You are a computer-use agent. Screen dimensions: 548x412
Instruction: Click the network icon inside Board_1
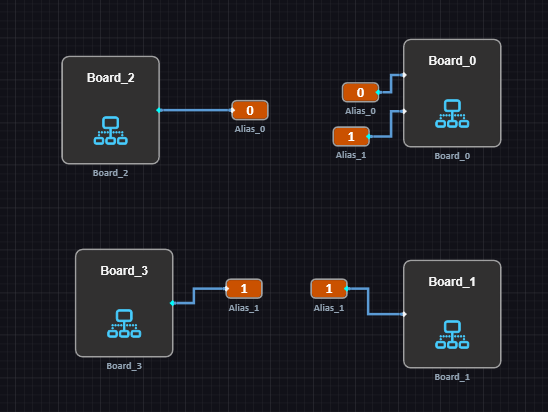pyautogui.click(x=452, y=334)
